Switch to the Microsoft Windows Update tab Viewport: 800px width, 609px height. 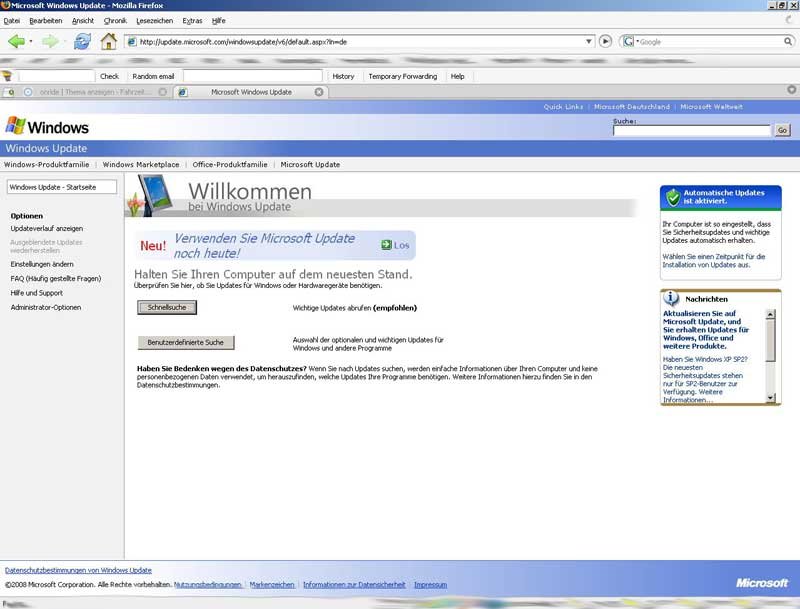pos(251,92)
